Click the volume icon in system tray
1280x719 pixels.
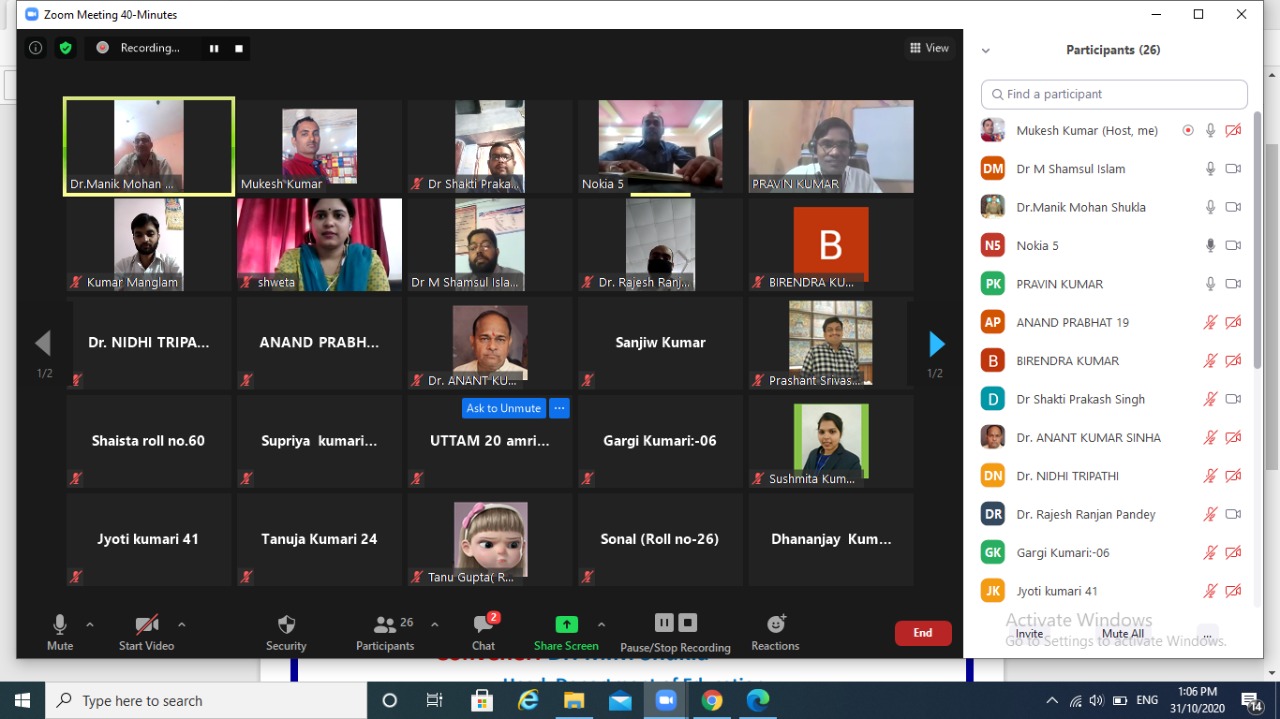1097,700
